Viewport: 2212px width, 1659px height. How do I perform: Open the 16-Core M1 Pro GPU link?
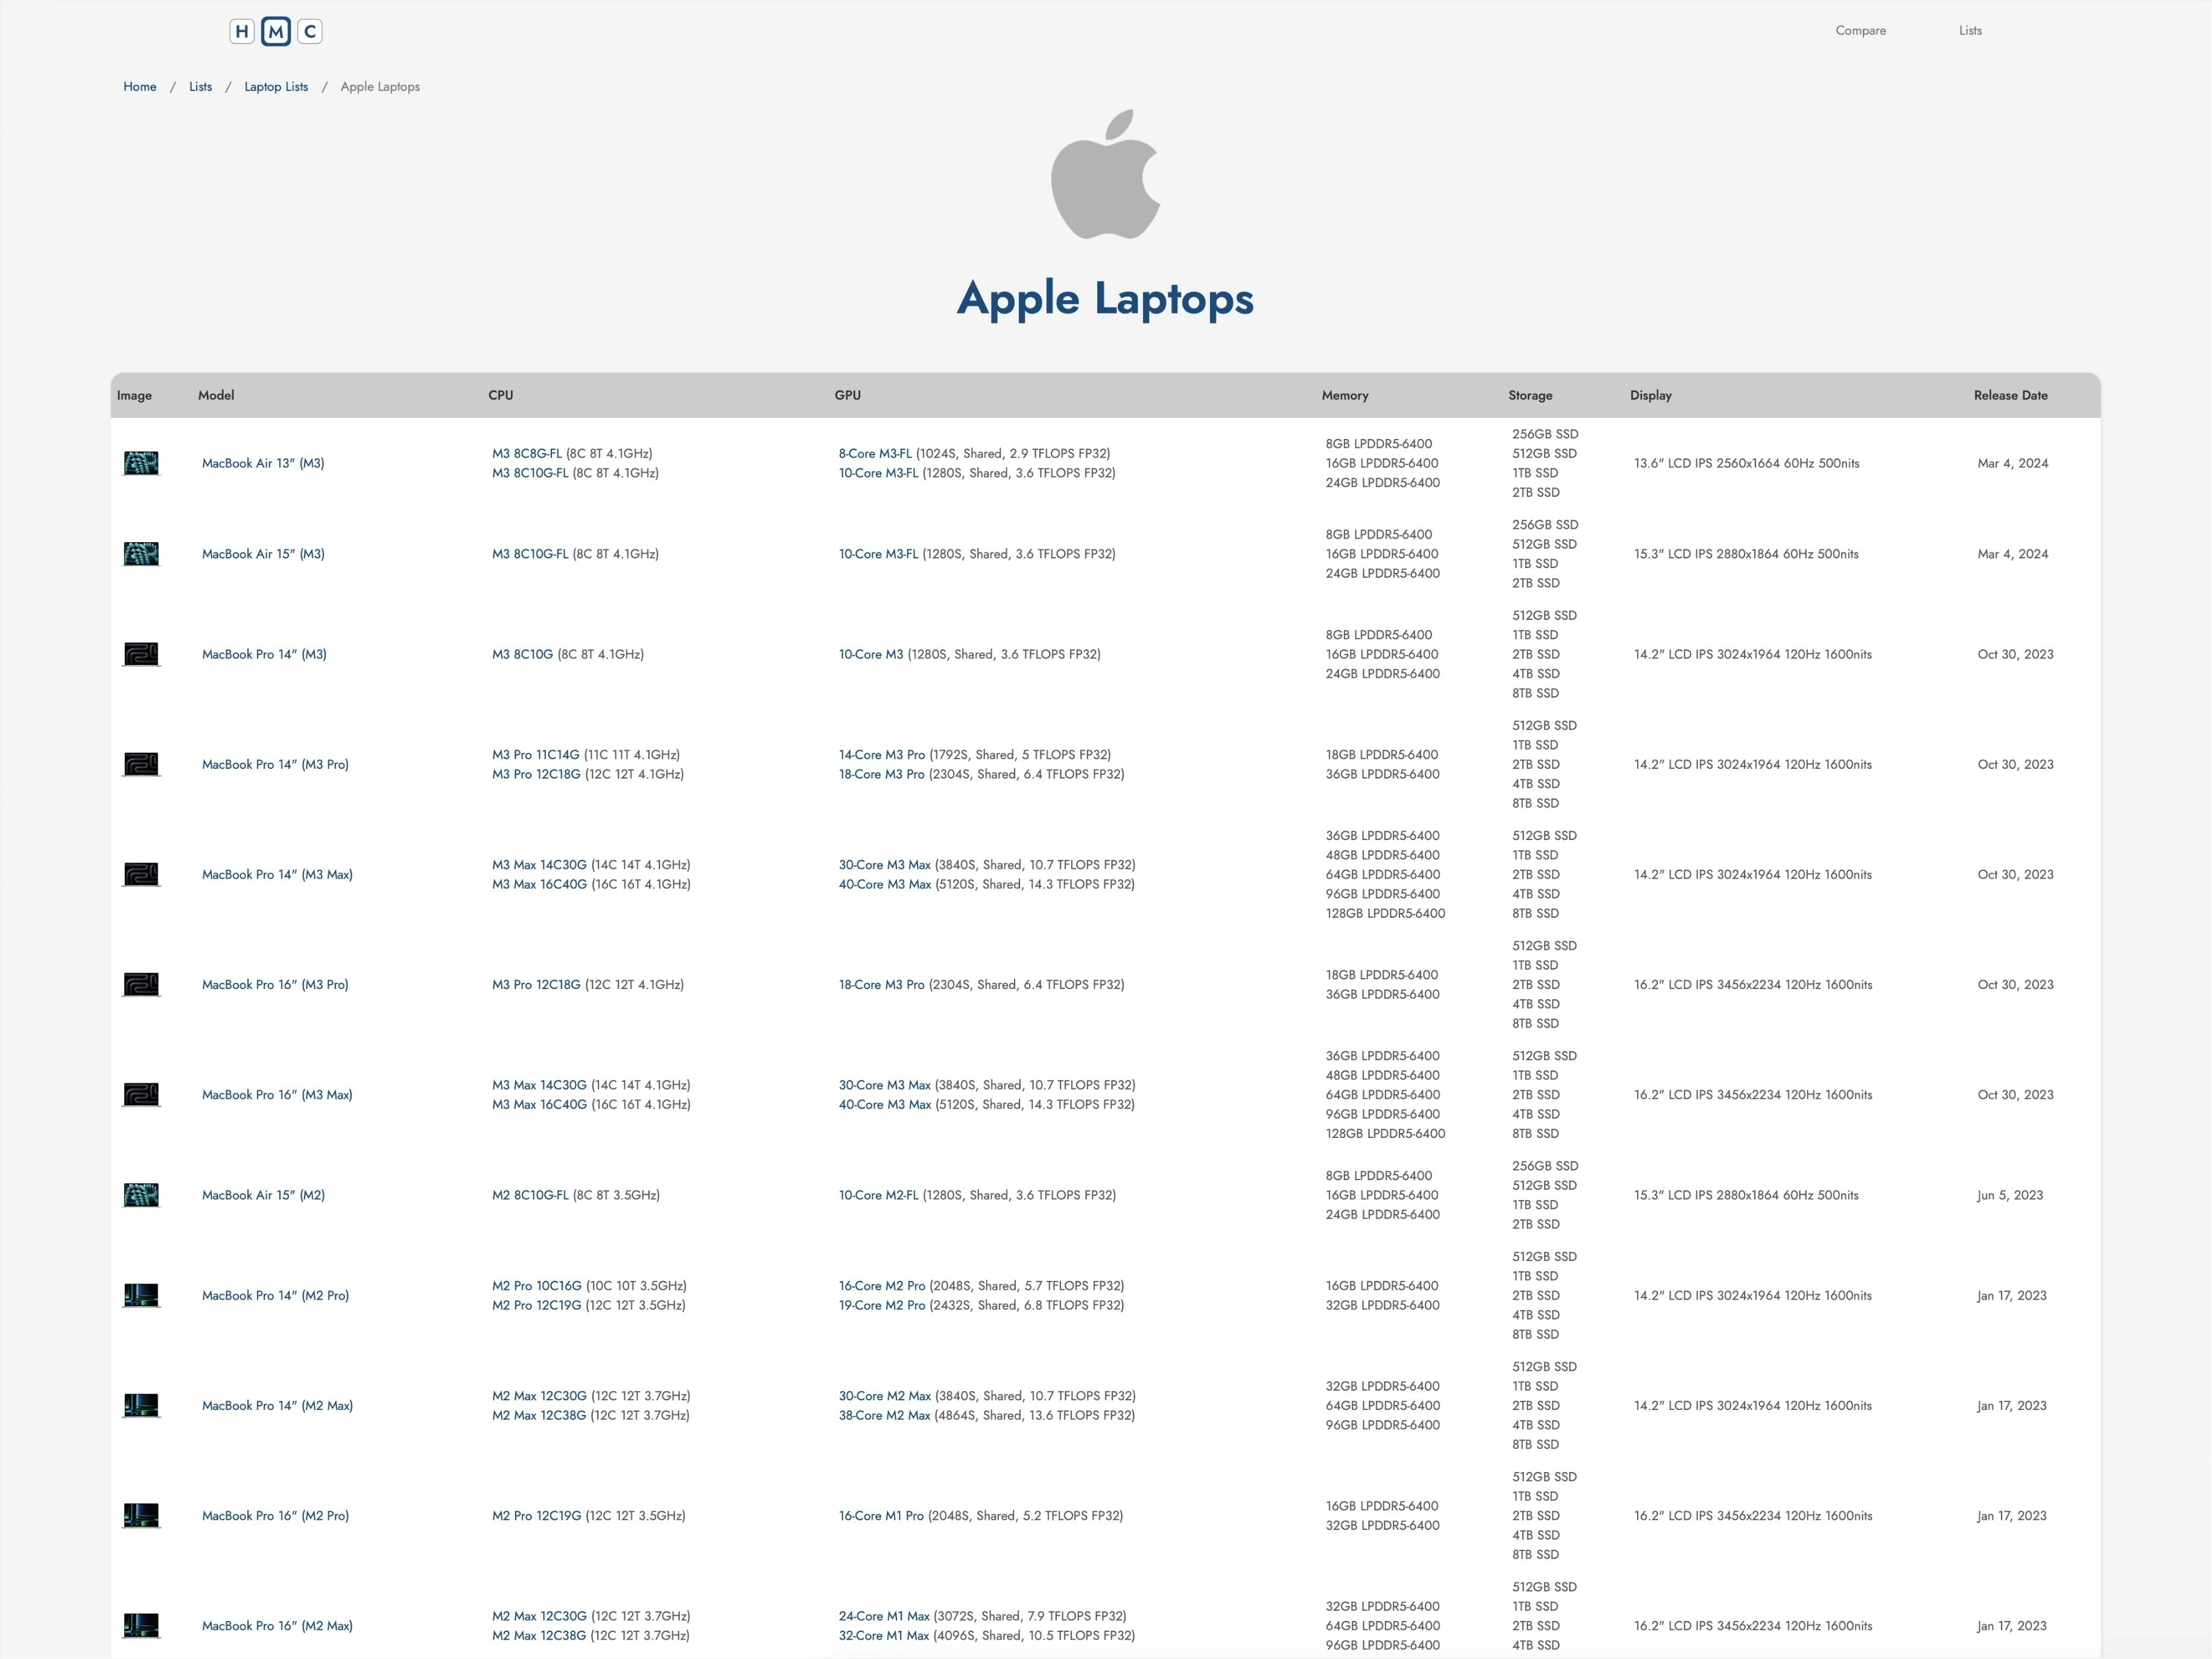click(x=881, y=1515)
